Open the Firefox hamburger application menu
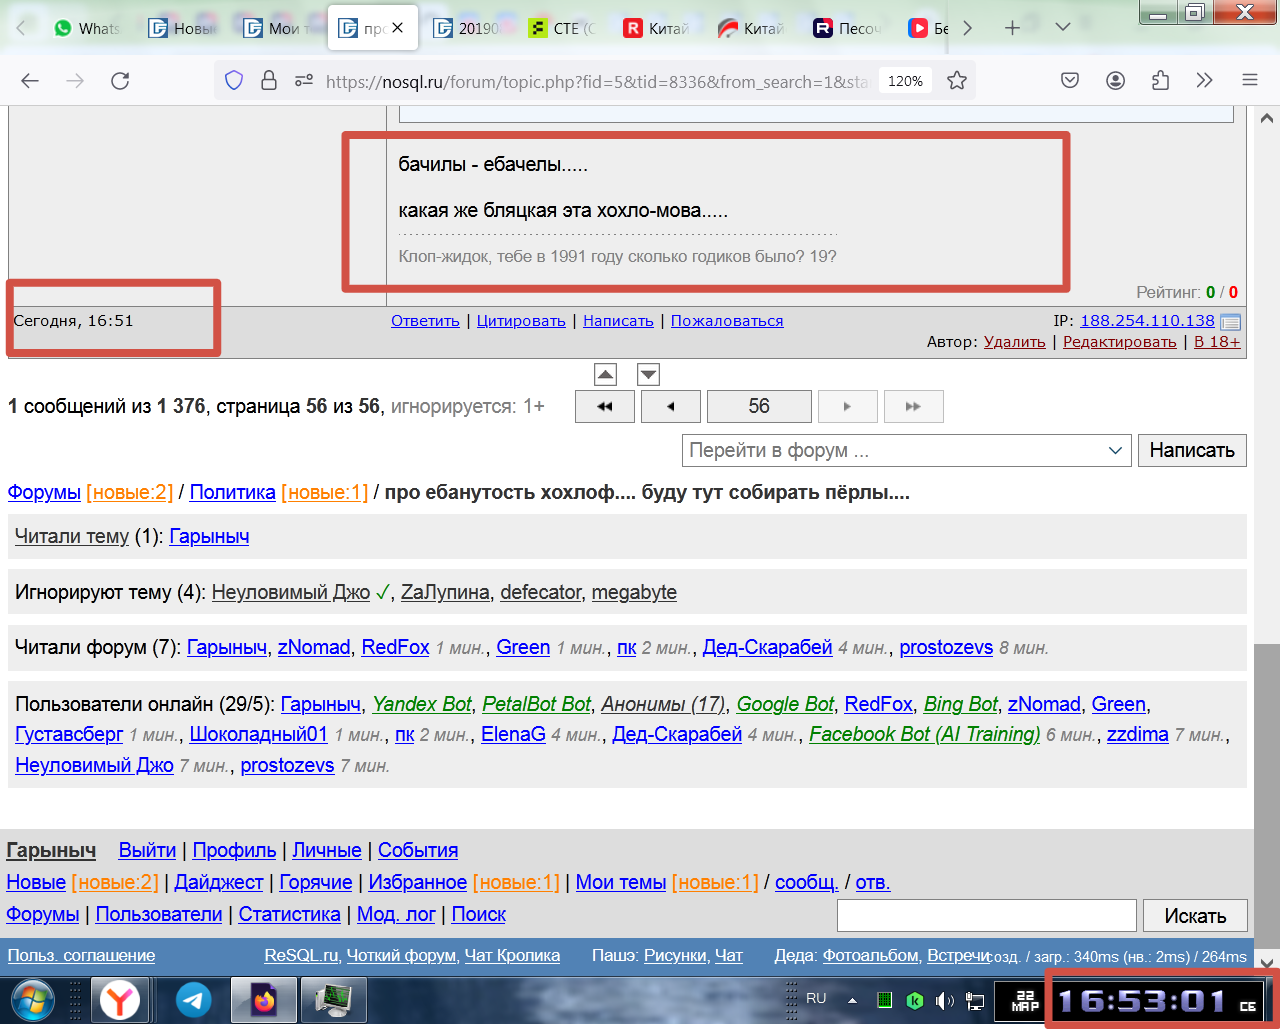 coord(1249,81)
